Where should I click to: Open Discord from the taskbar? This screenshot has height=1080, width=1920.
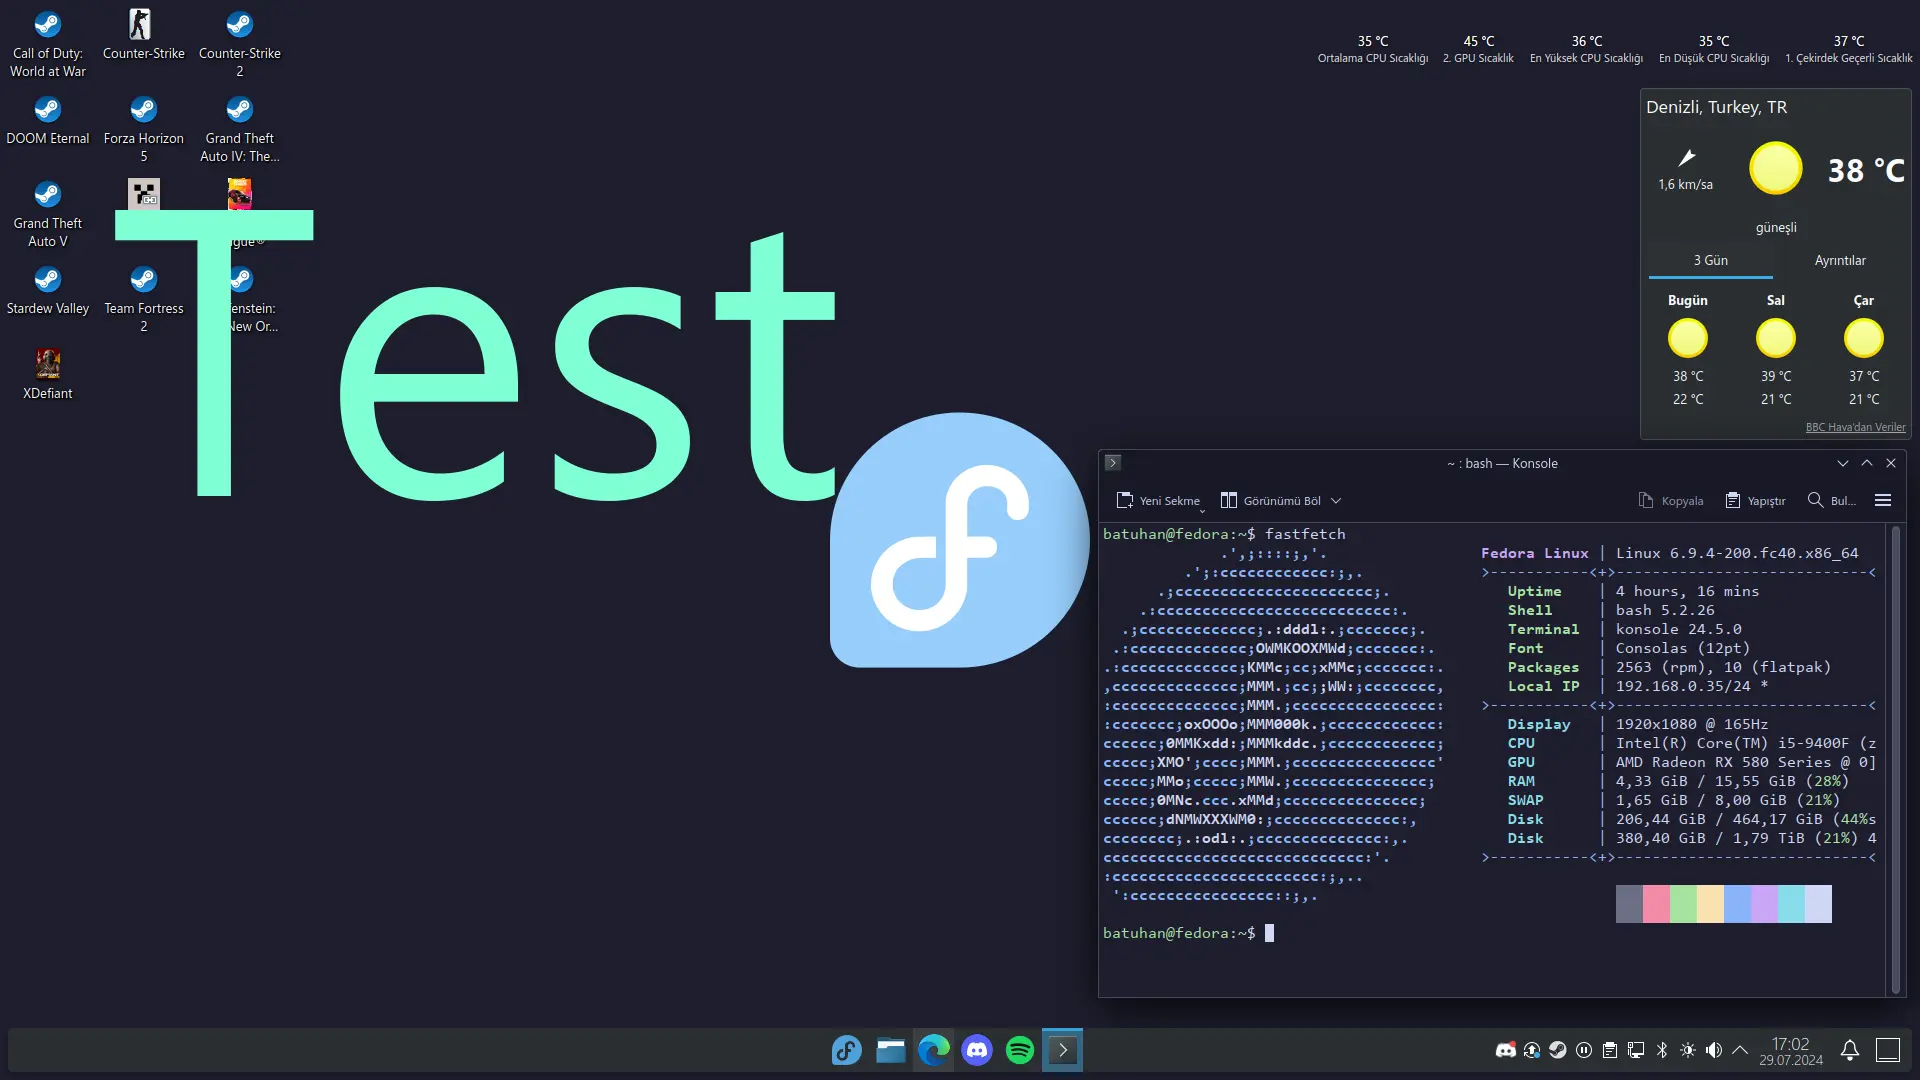click(977, 1050)
